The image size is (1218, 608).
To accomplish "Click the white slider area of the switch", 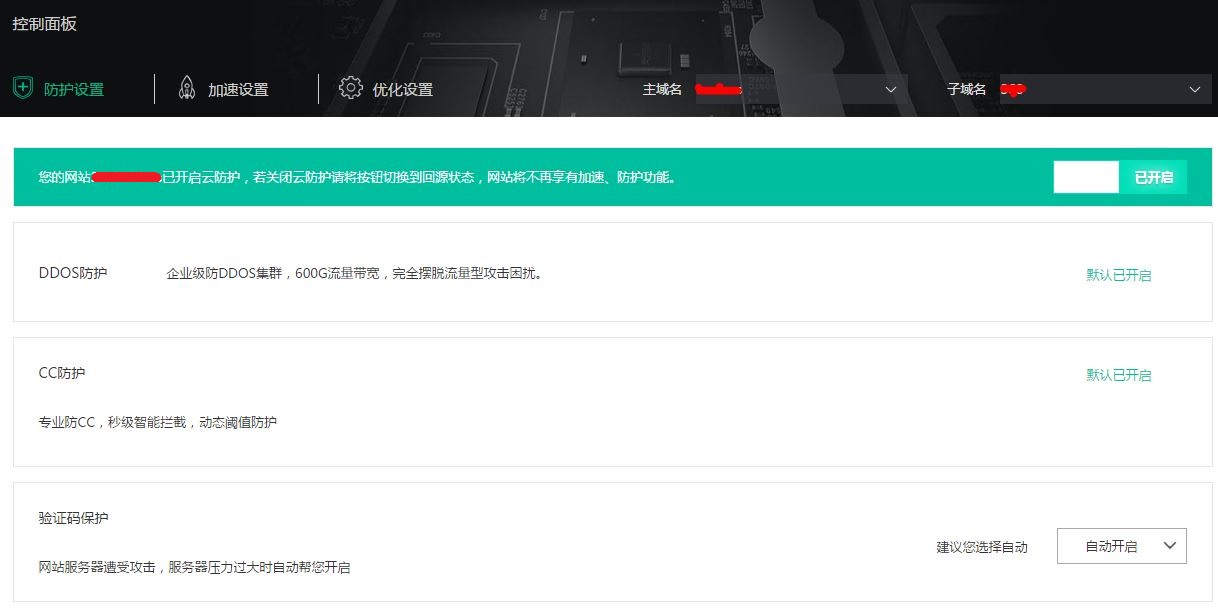I will (x=1086, y=177).
